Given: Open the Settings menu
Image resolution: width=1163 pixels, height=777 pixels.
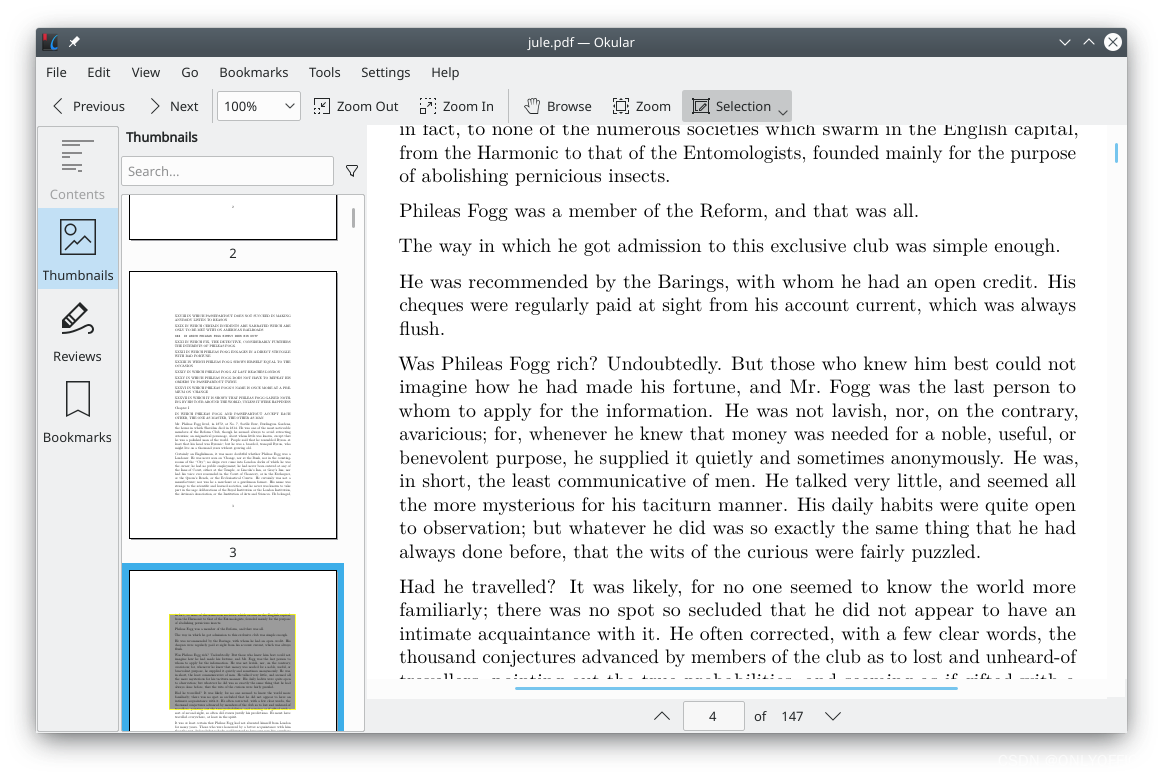Looking at the screenshot, I should 386,73.
